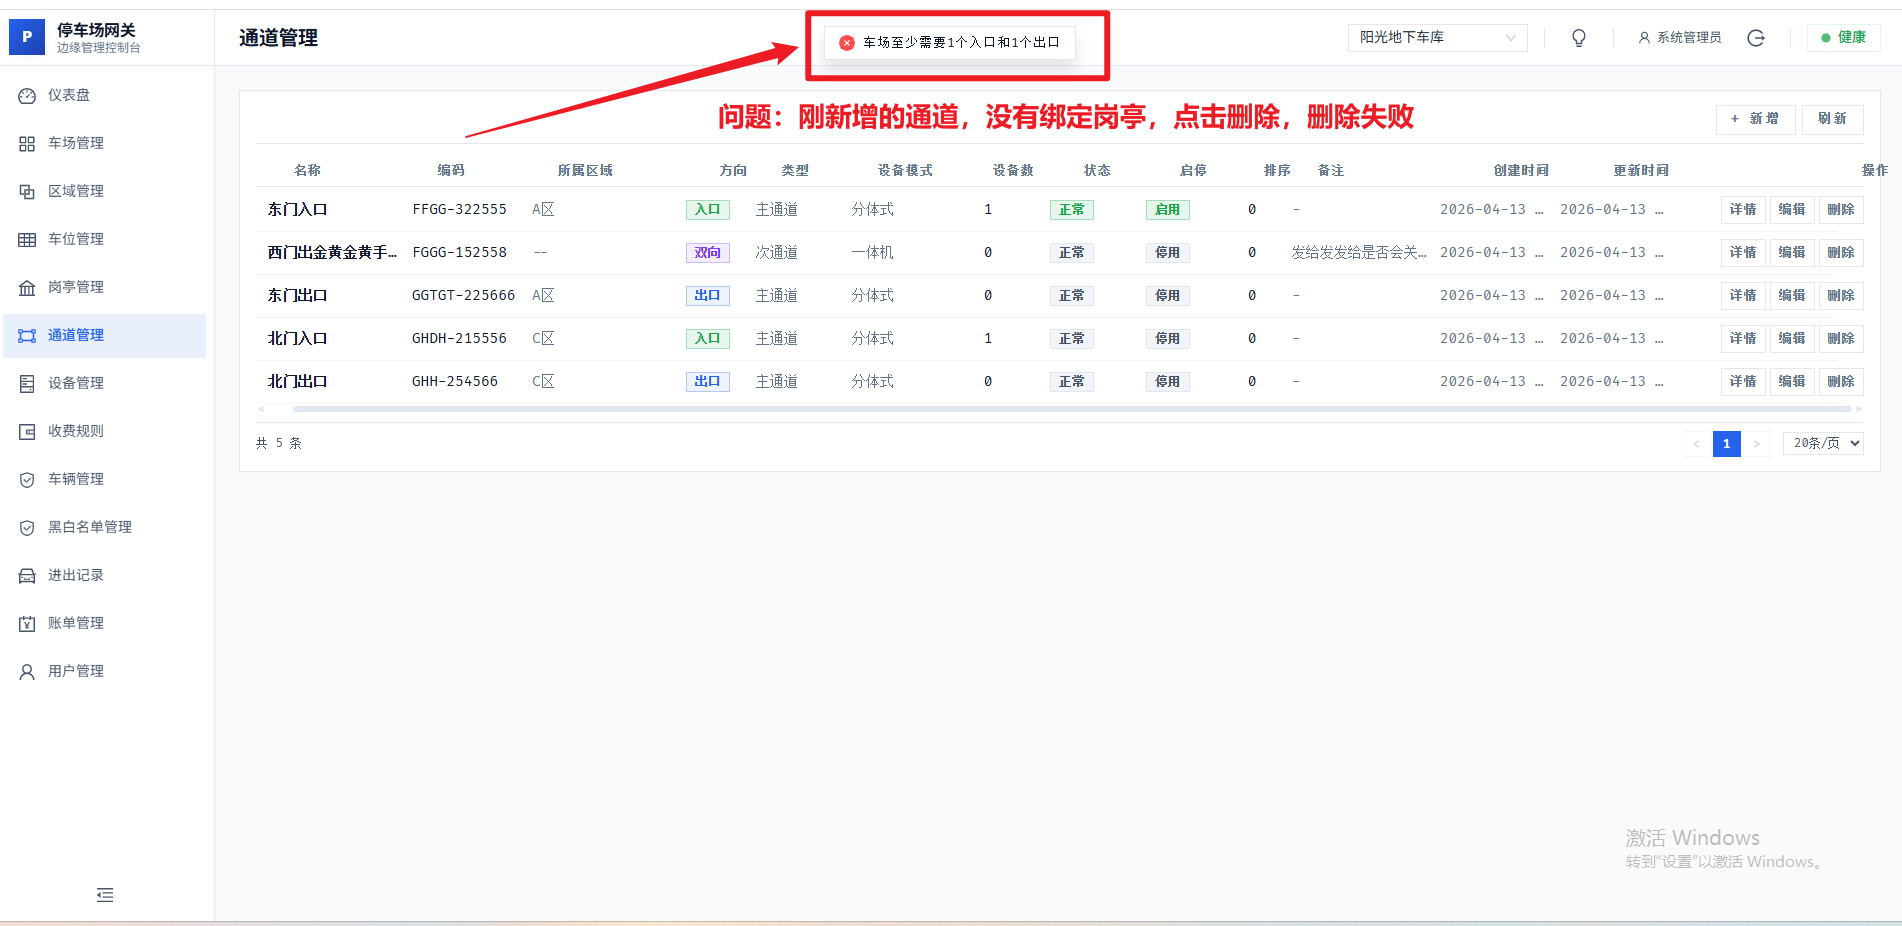Click the 新增 button to add channel
Screen dimensions: 1902x926
click(x=1755, y=119)
